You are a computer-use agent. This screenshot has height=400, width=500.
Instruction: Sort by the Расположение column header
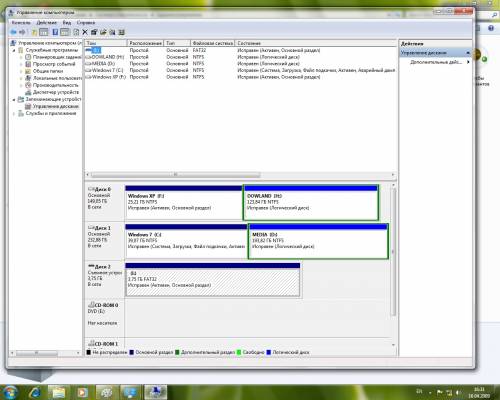(145, 43)
